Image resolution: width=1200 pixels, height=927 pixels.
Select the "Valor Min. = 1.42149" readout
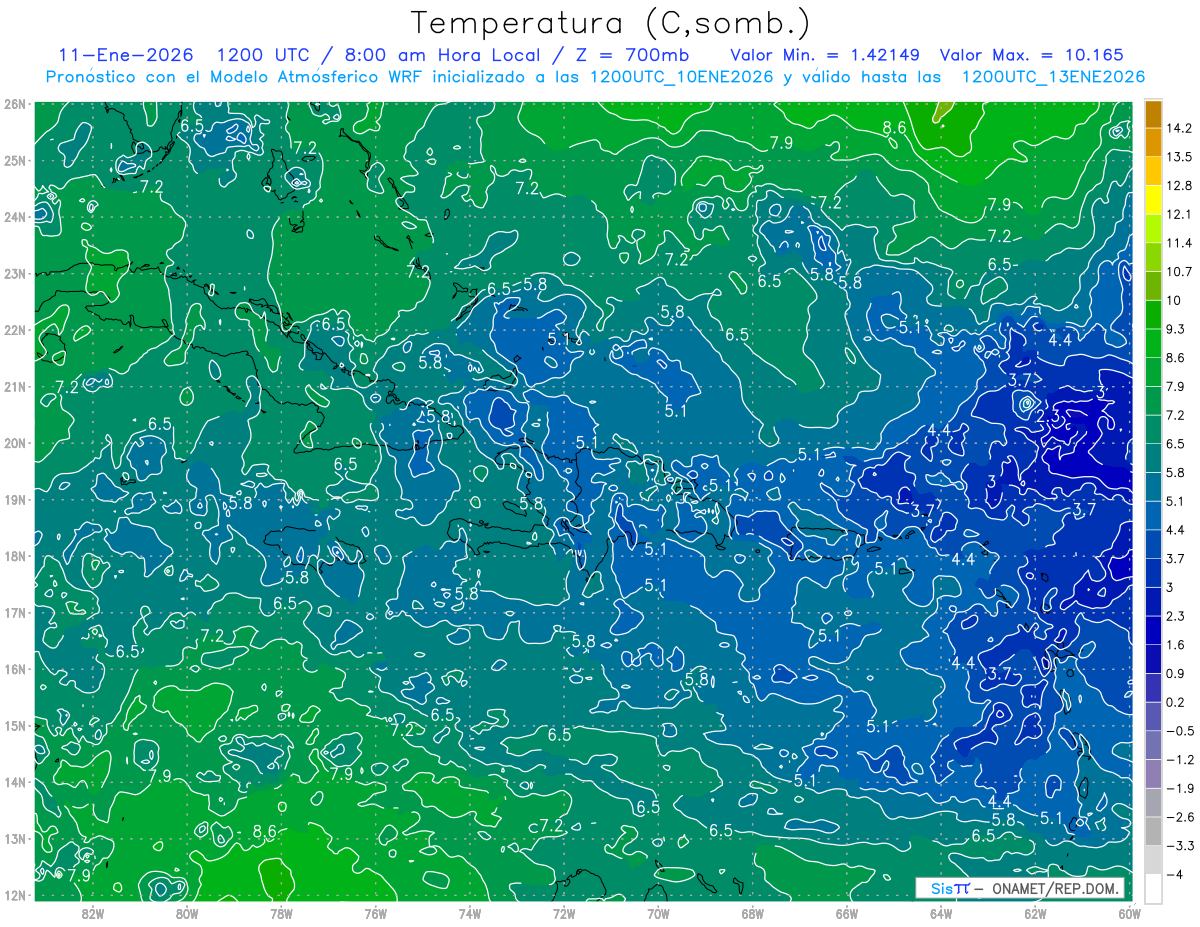point(826,55)
